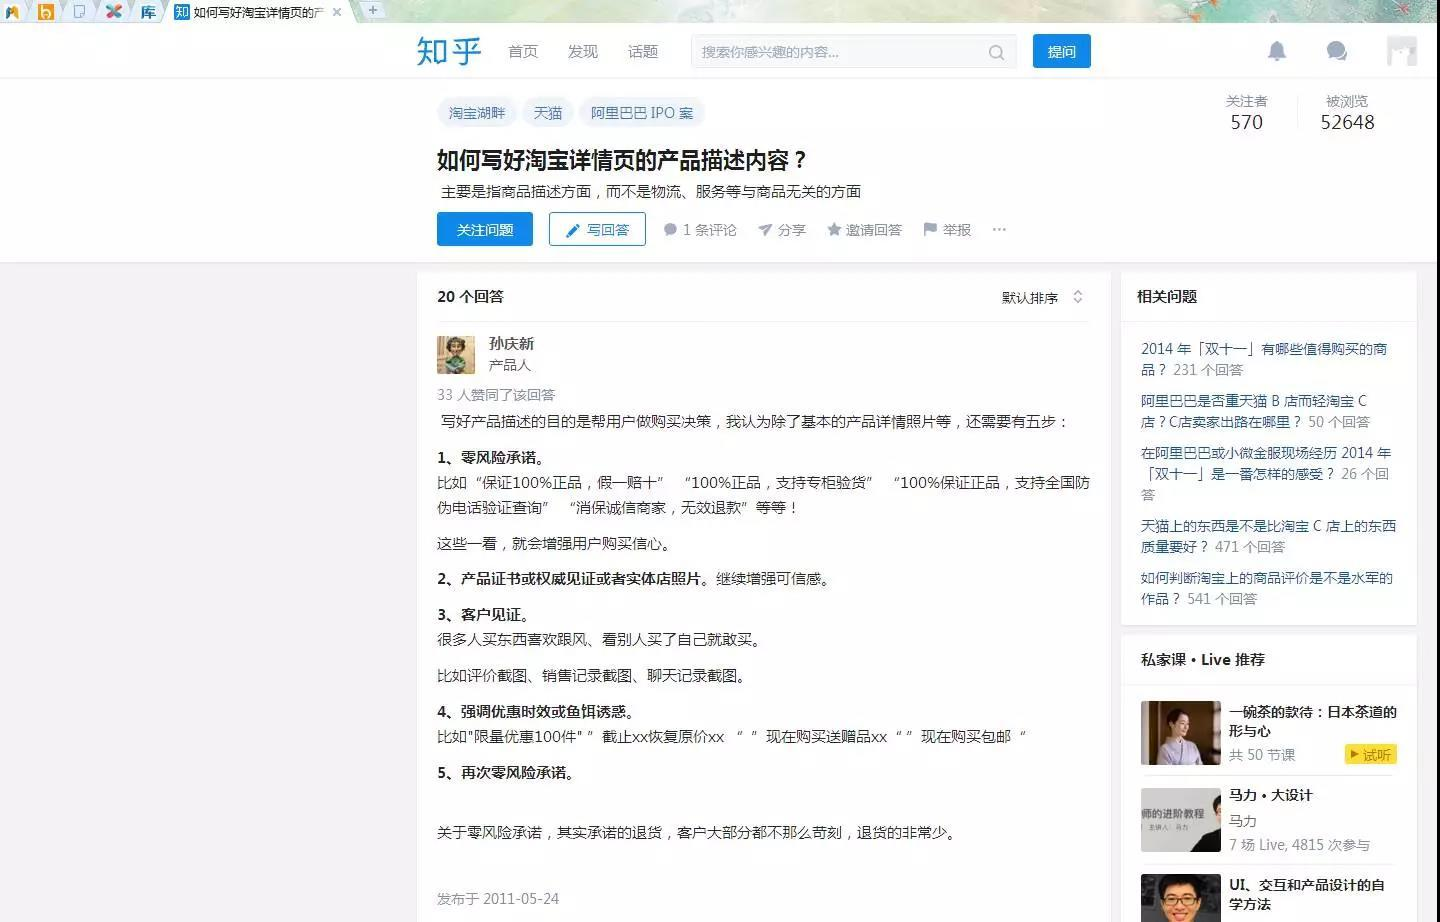This screenshot has height=922, width=1440.
Task: Go to 首页 in the top navigation
Action: click(523, 52)
